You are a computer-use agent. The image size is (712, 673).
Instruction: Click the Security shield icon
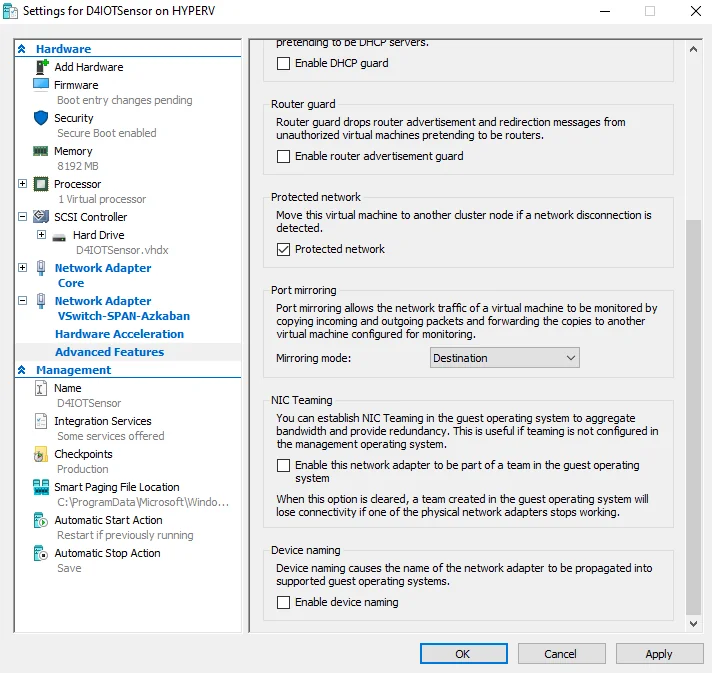pos(41,118)
